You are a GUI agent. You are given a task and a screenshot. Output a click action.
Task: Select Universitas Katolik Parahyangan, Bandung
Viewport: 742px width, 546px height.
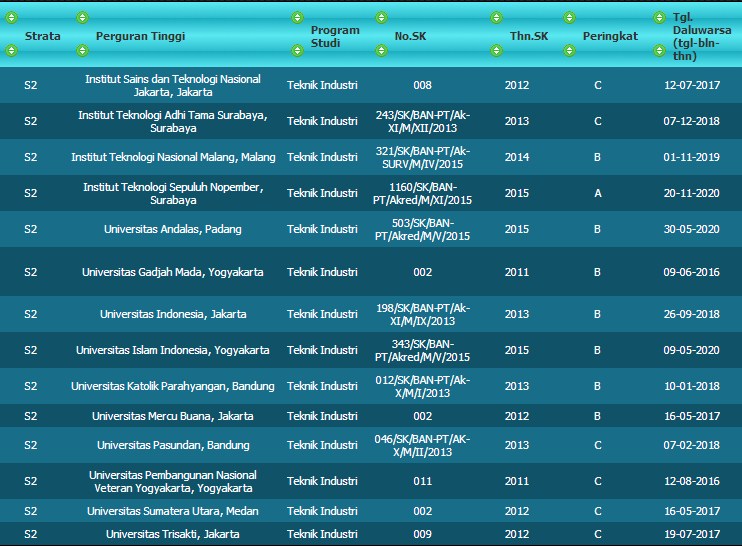click(x=173, y=386)
